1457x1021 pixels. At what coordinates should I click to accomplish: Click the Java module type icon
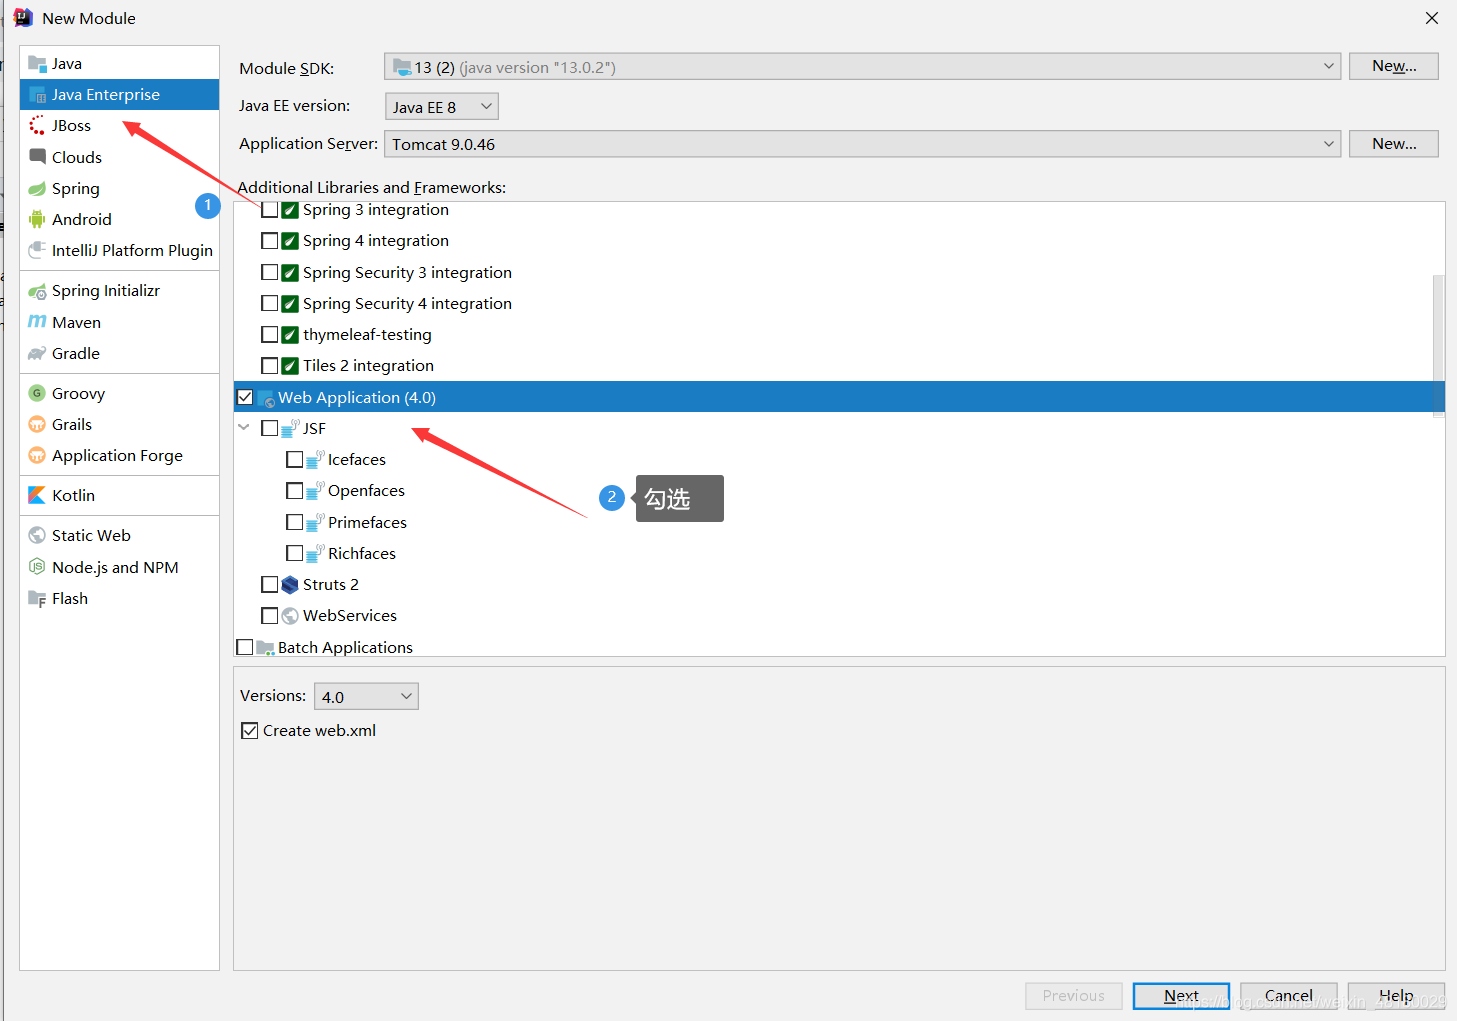(x=37, y=64)
